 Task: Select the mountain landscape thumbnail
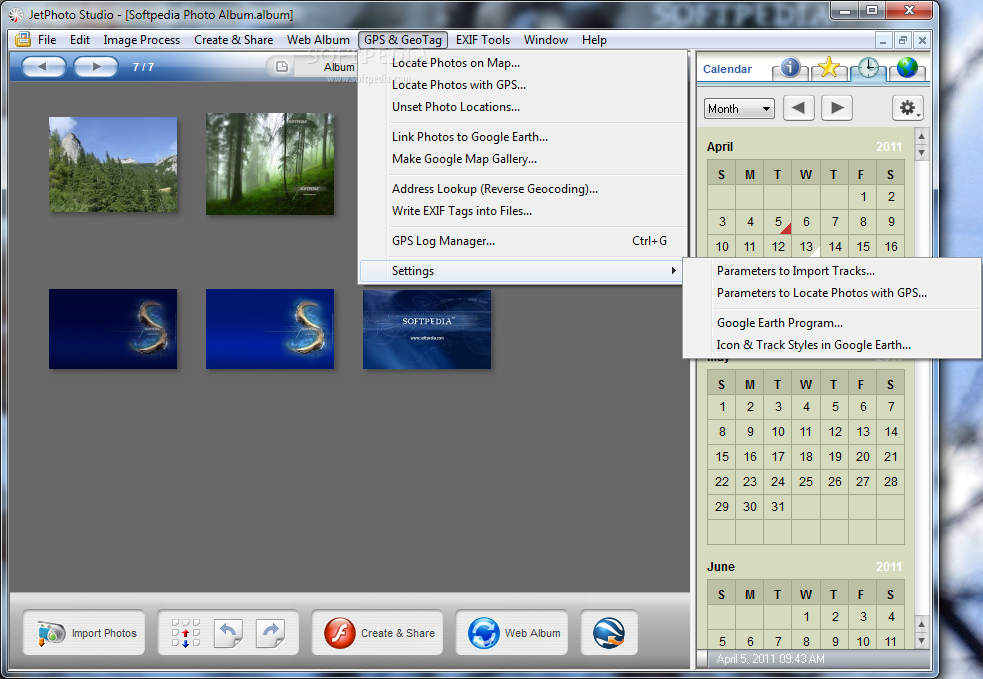113,164
